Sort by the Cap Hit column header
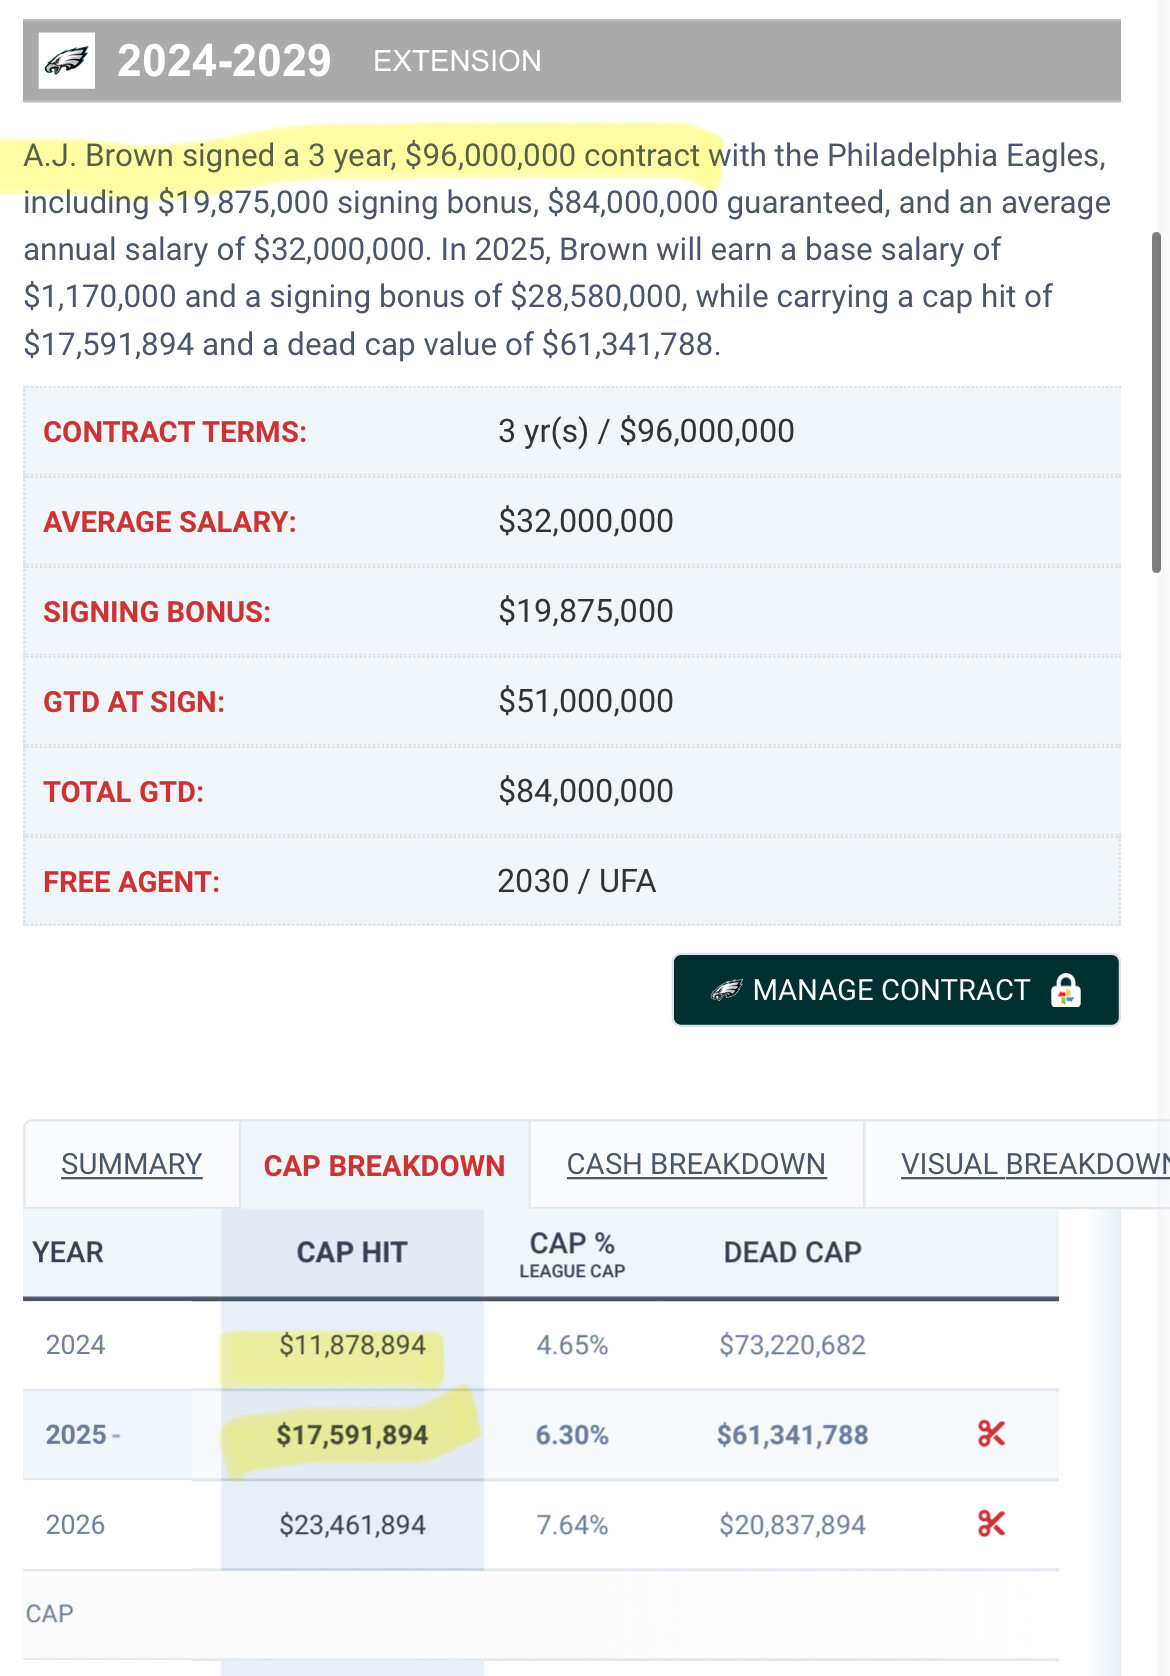1170x1676 pixels. click(x=352, y=1252)
